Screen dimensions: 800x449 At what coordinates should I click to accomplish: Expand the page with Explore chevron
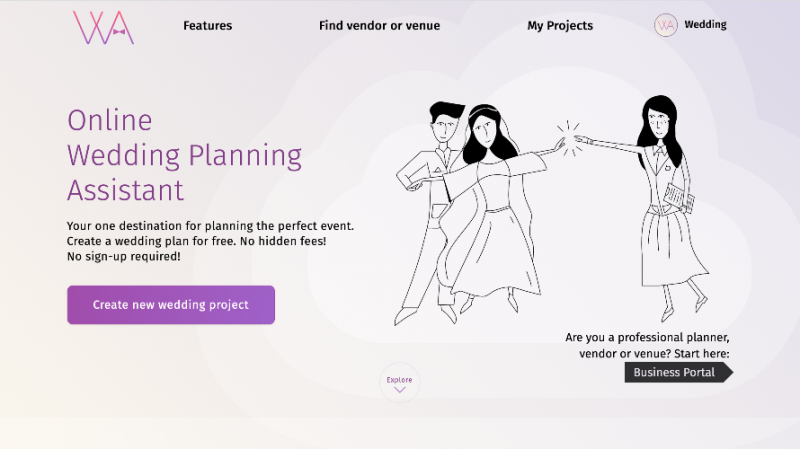[x=400, y=383]
